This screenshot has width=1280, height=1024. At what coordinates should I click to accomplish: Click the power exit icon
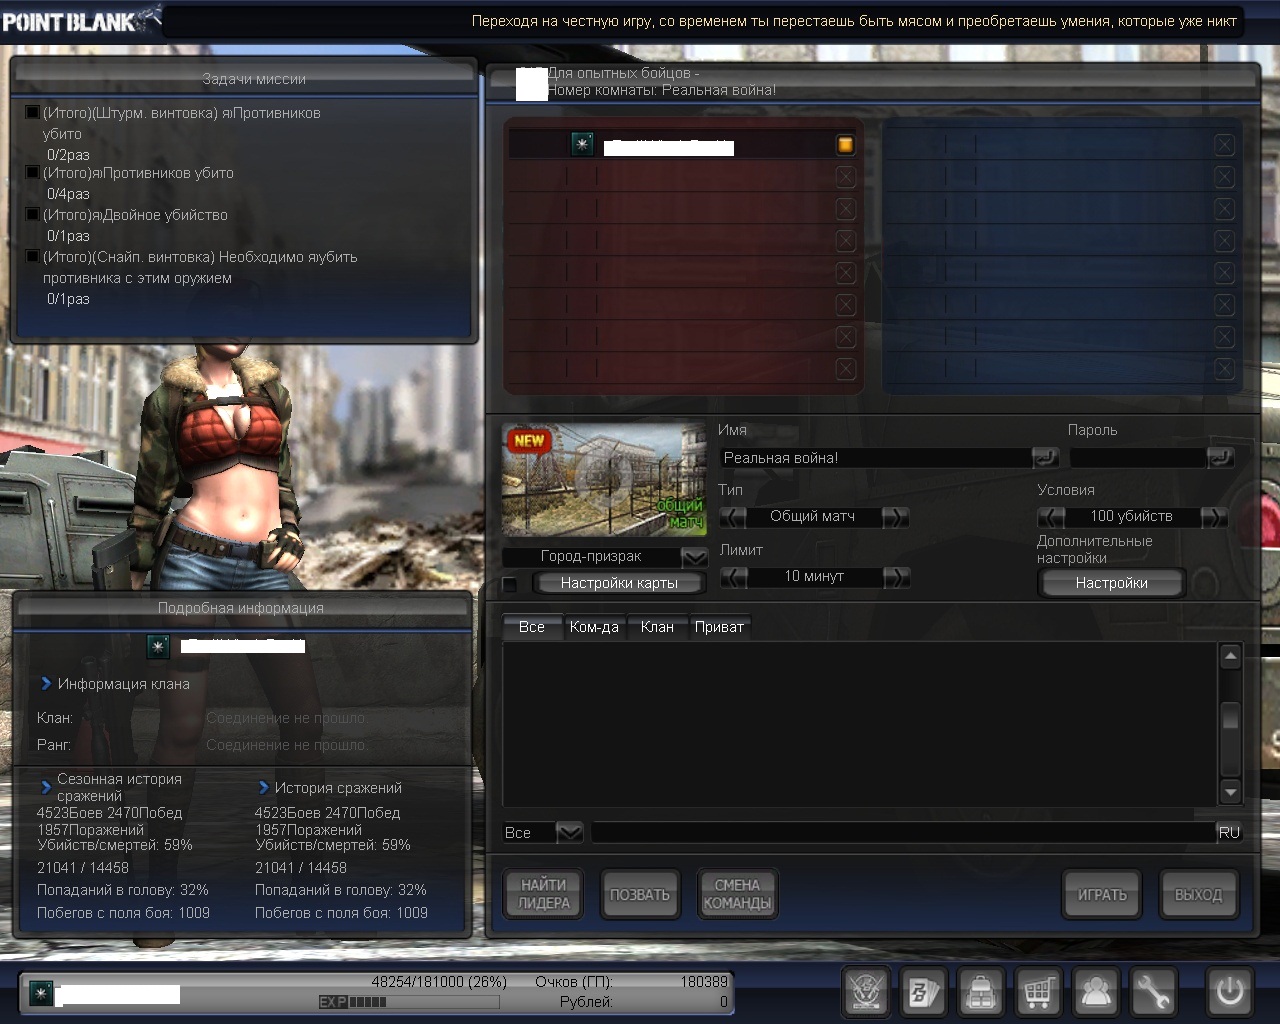[x=1229, y=992]
